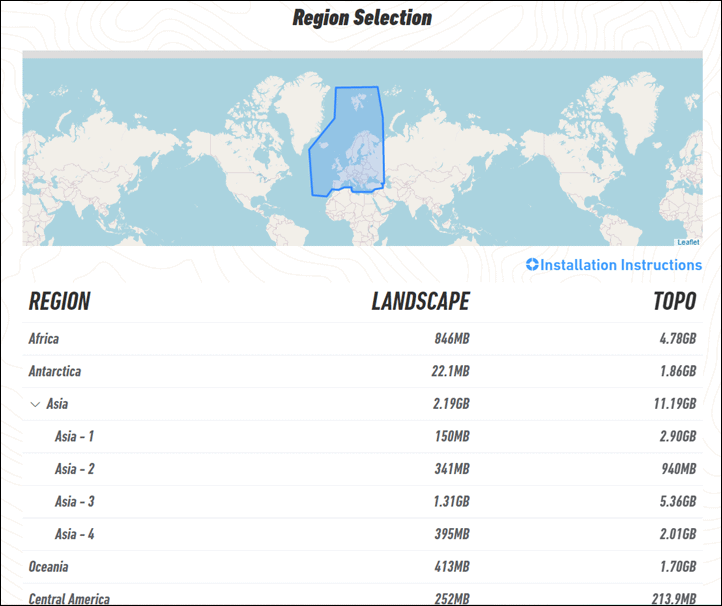Image resolution: width=722 pixels, height=606 pixels.
Task: Click the TOPO column header
Action: click(x=675, y=302)
